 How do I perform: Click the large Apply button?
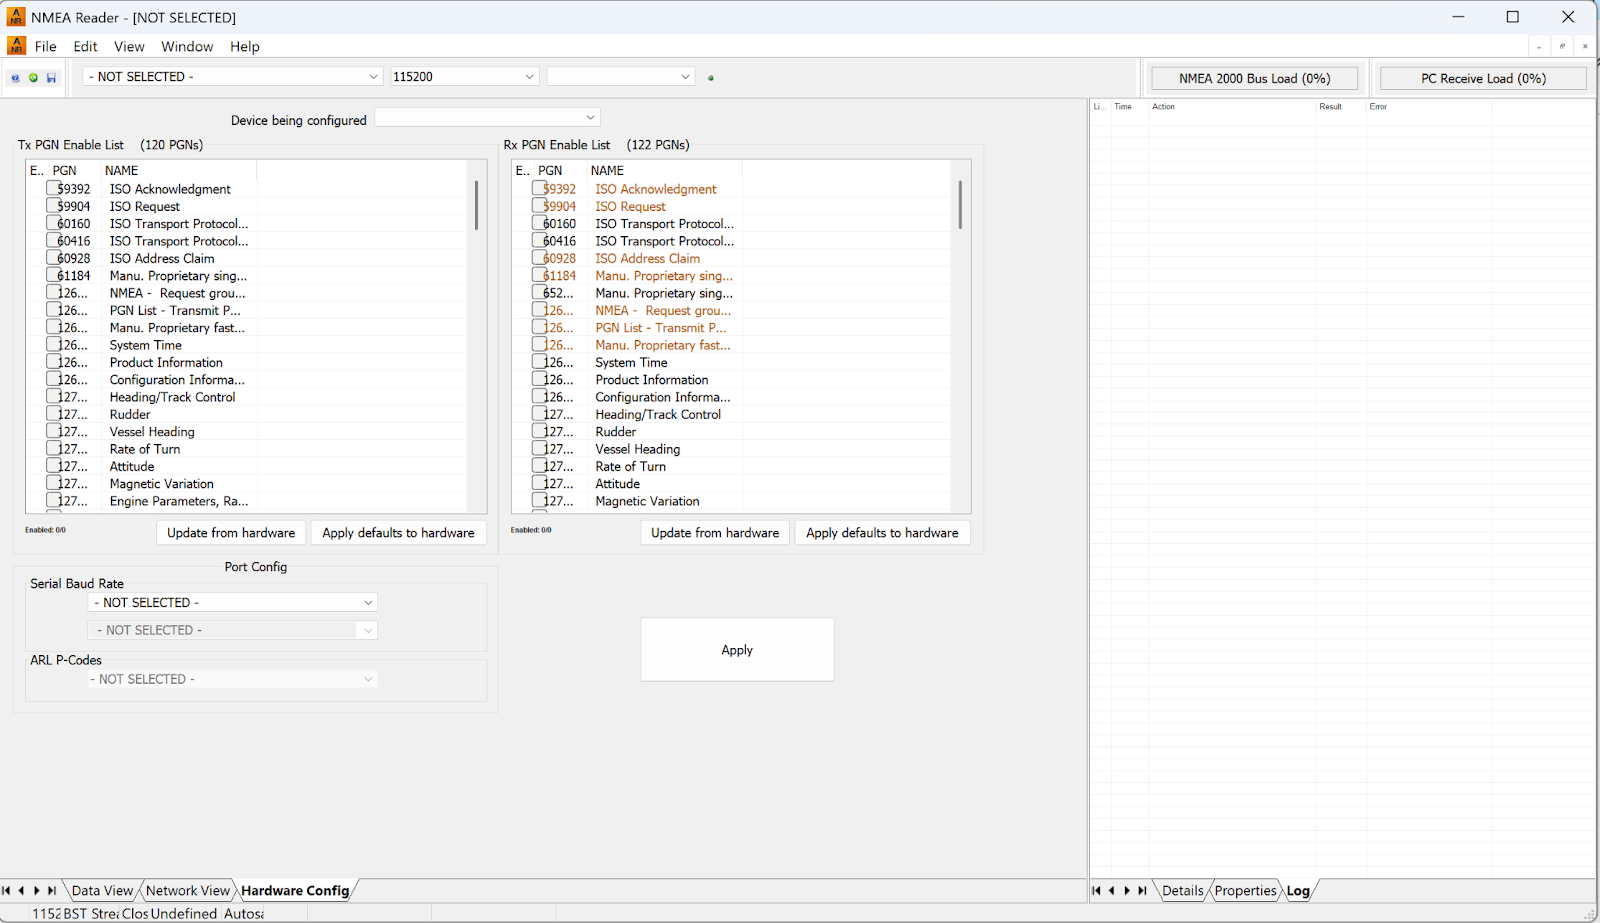click(x=737, y=650)
